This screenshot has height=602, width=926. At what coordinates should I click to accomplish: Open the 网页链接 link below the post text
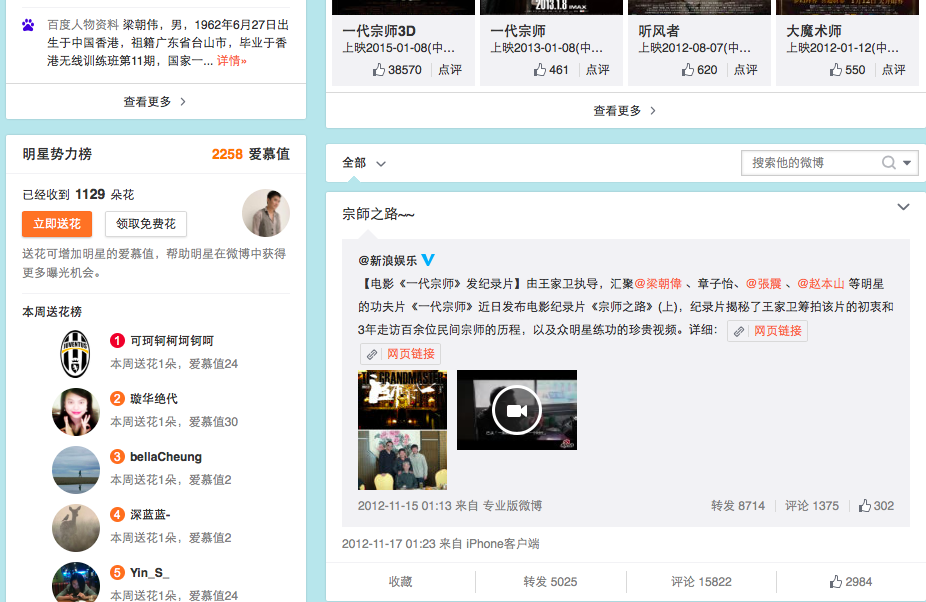click(400, 354)
